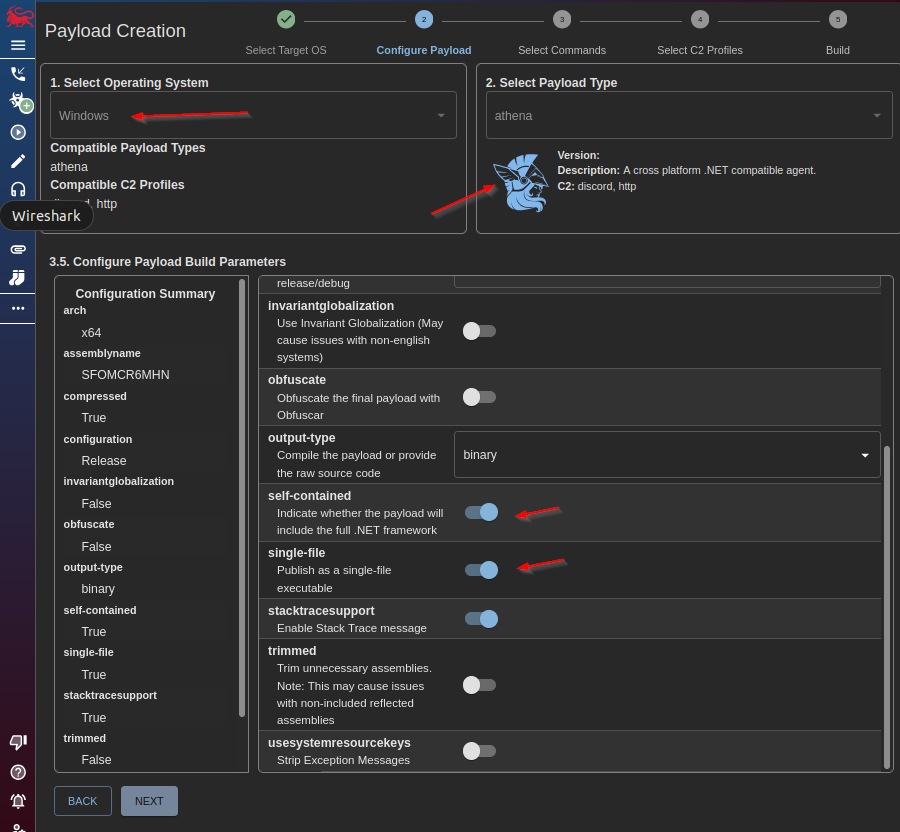Click the Mythic logo in the sidebar
Screen dimensions: 900x832
coord(18,17)
